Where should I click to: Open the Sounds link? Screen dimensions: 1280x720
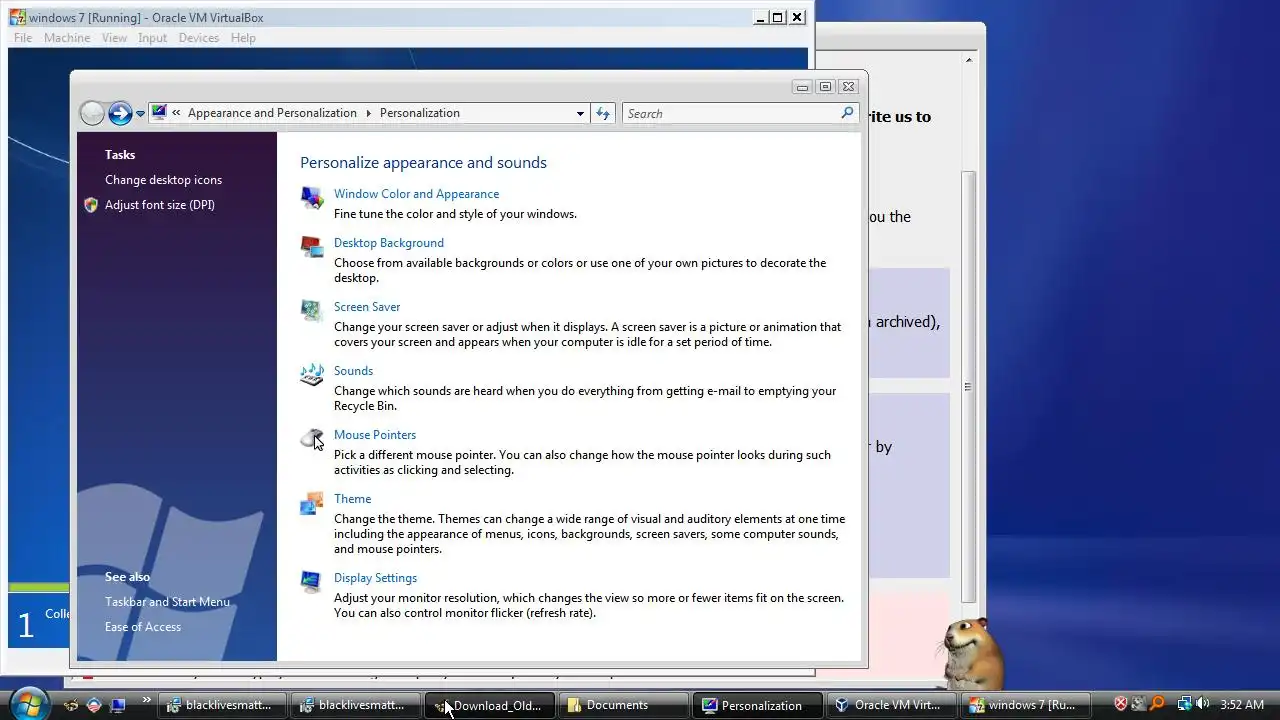[353, 371]
